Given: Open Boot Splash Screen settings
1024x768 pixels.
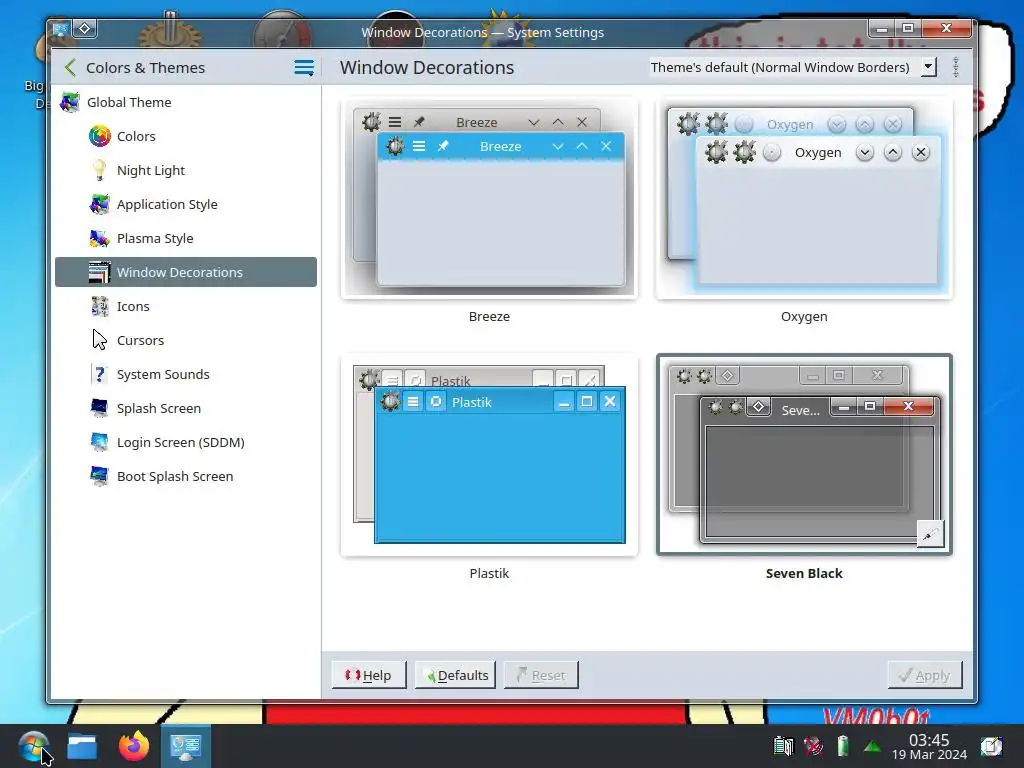Looking at the screenshot, I should click(186, 476).
